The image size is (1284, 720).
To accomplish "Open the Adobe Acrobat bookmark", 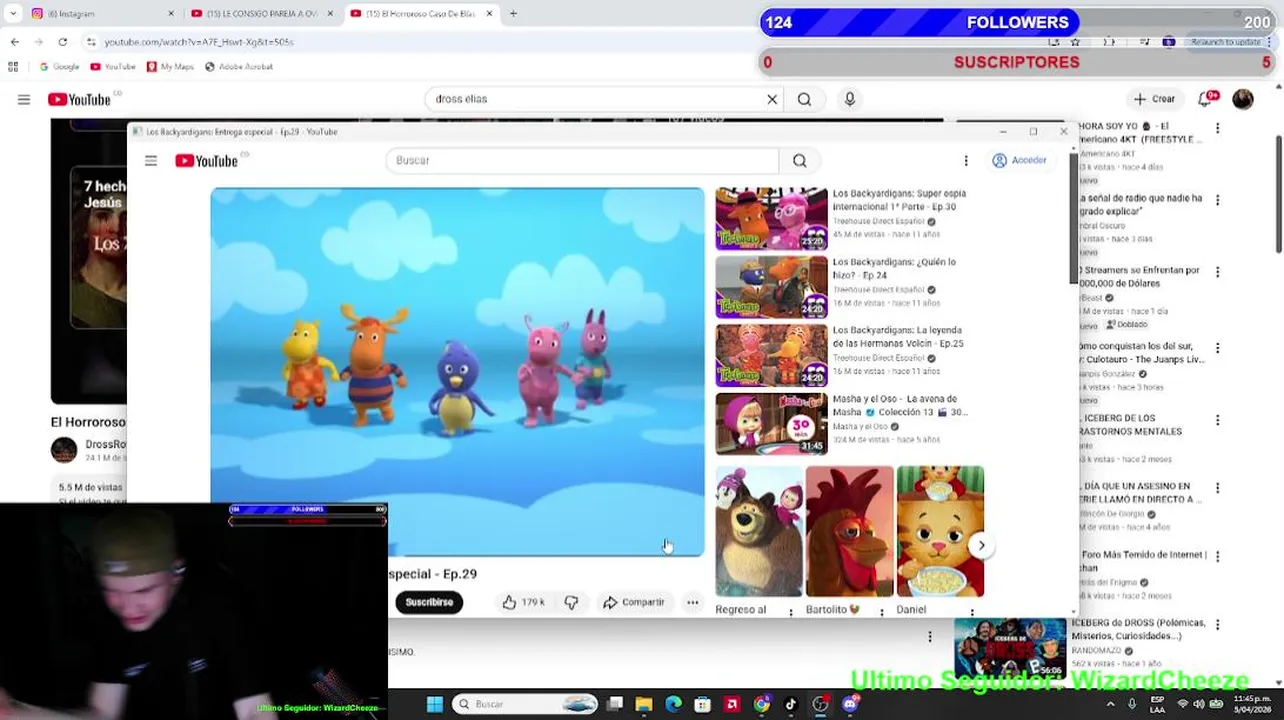I will 239,67.
